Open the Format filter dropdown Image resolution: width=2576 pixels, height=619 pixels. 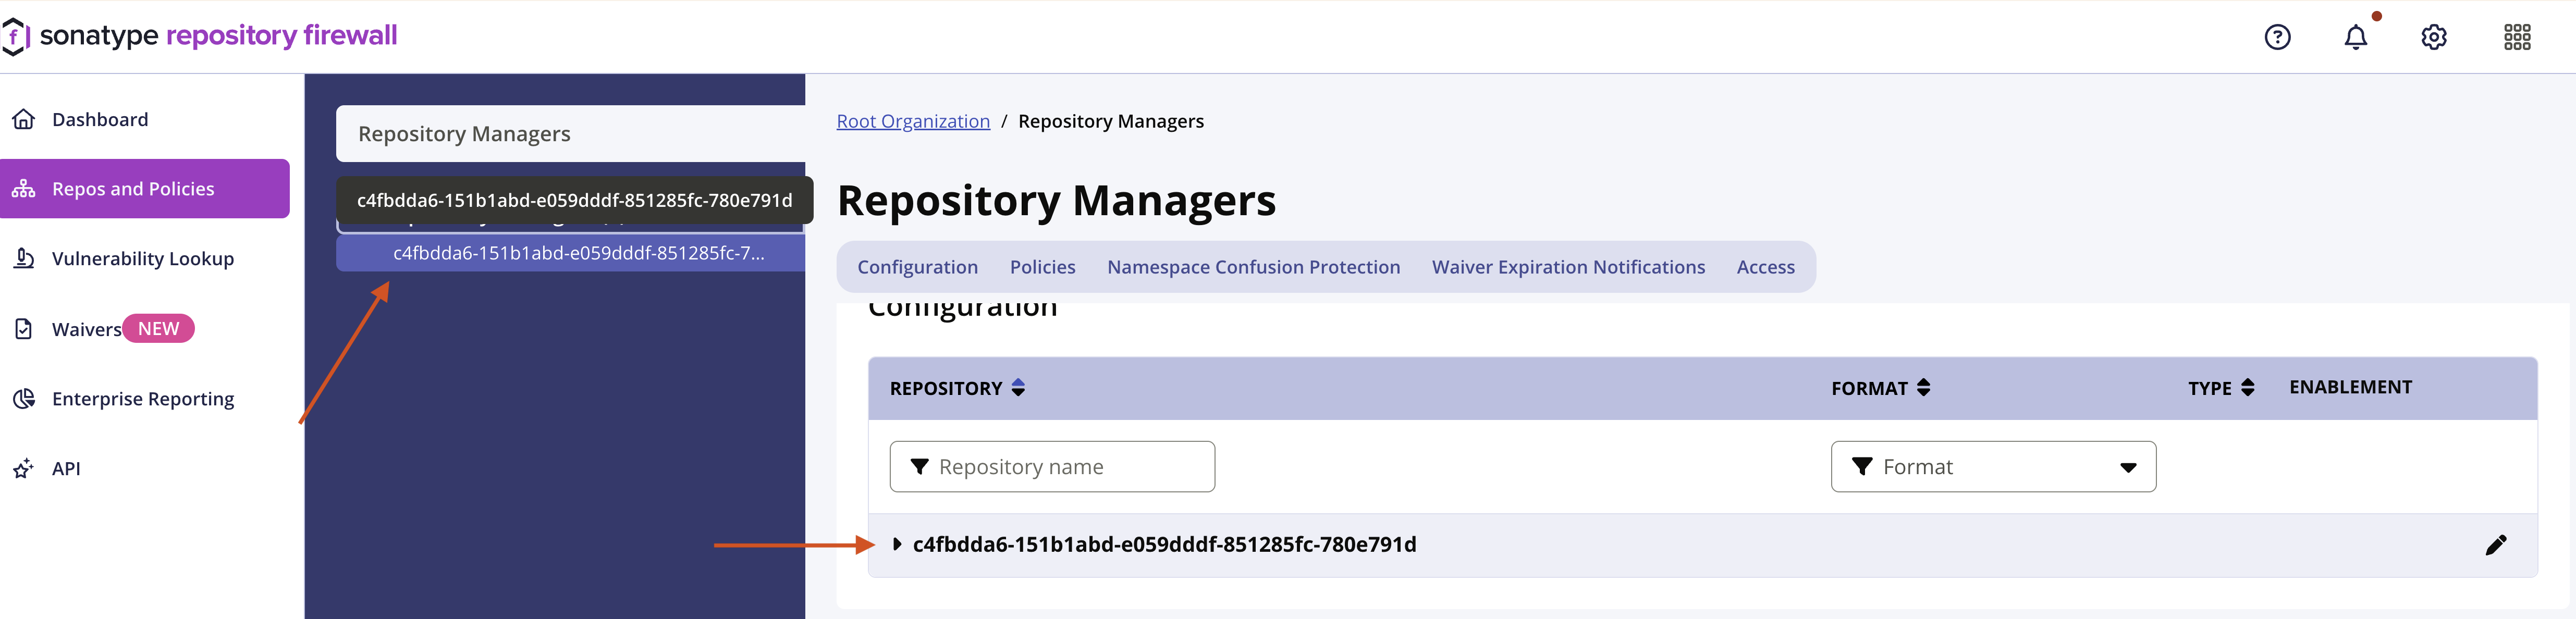point(1993,467)
